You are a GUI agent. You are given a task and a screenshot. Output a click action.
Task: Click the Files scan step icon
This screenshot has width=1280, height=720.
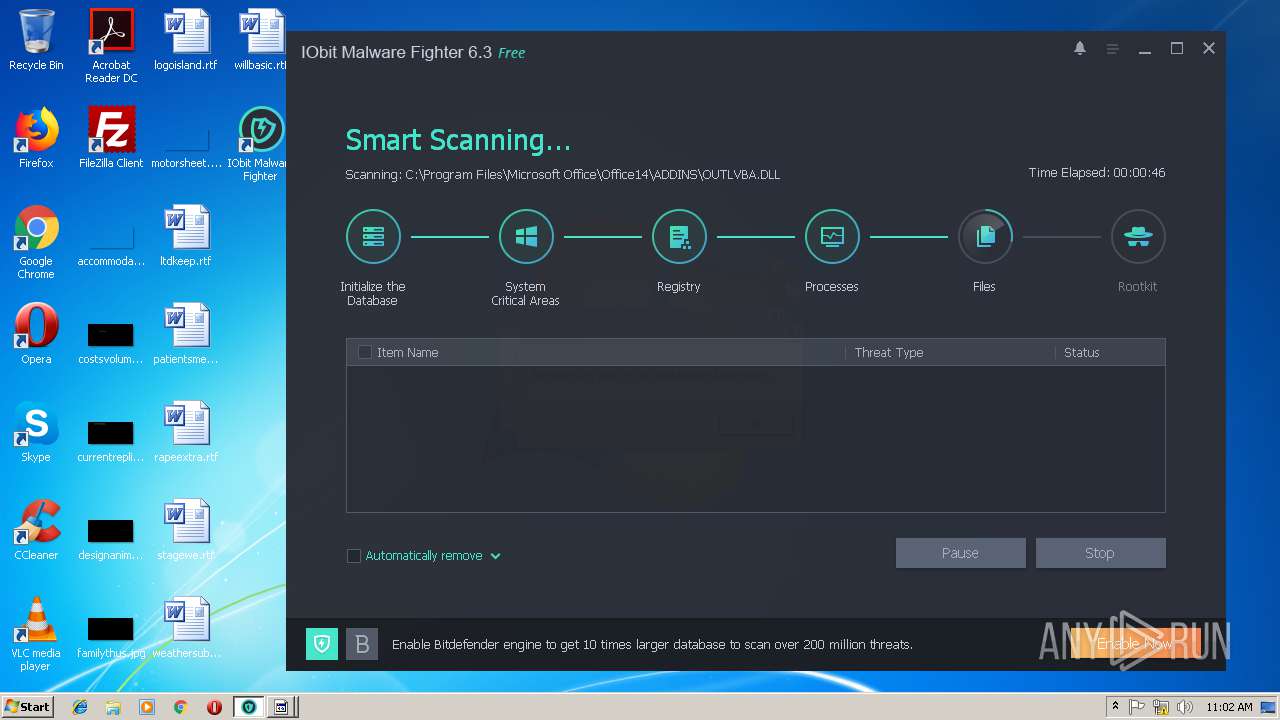[985, 237]
